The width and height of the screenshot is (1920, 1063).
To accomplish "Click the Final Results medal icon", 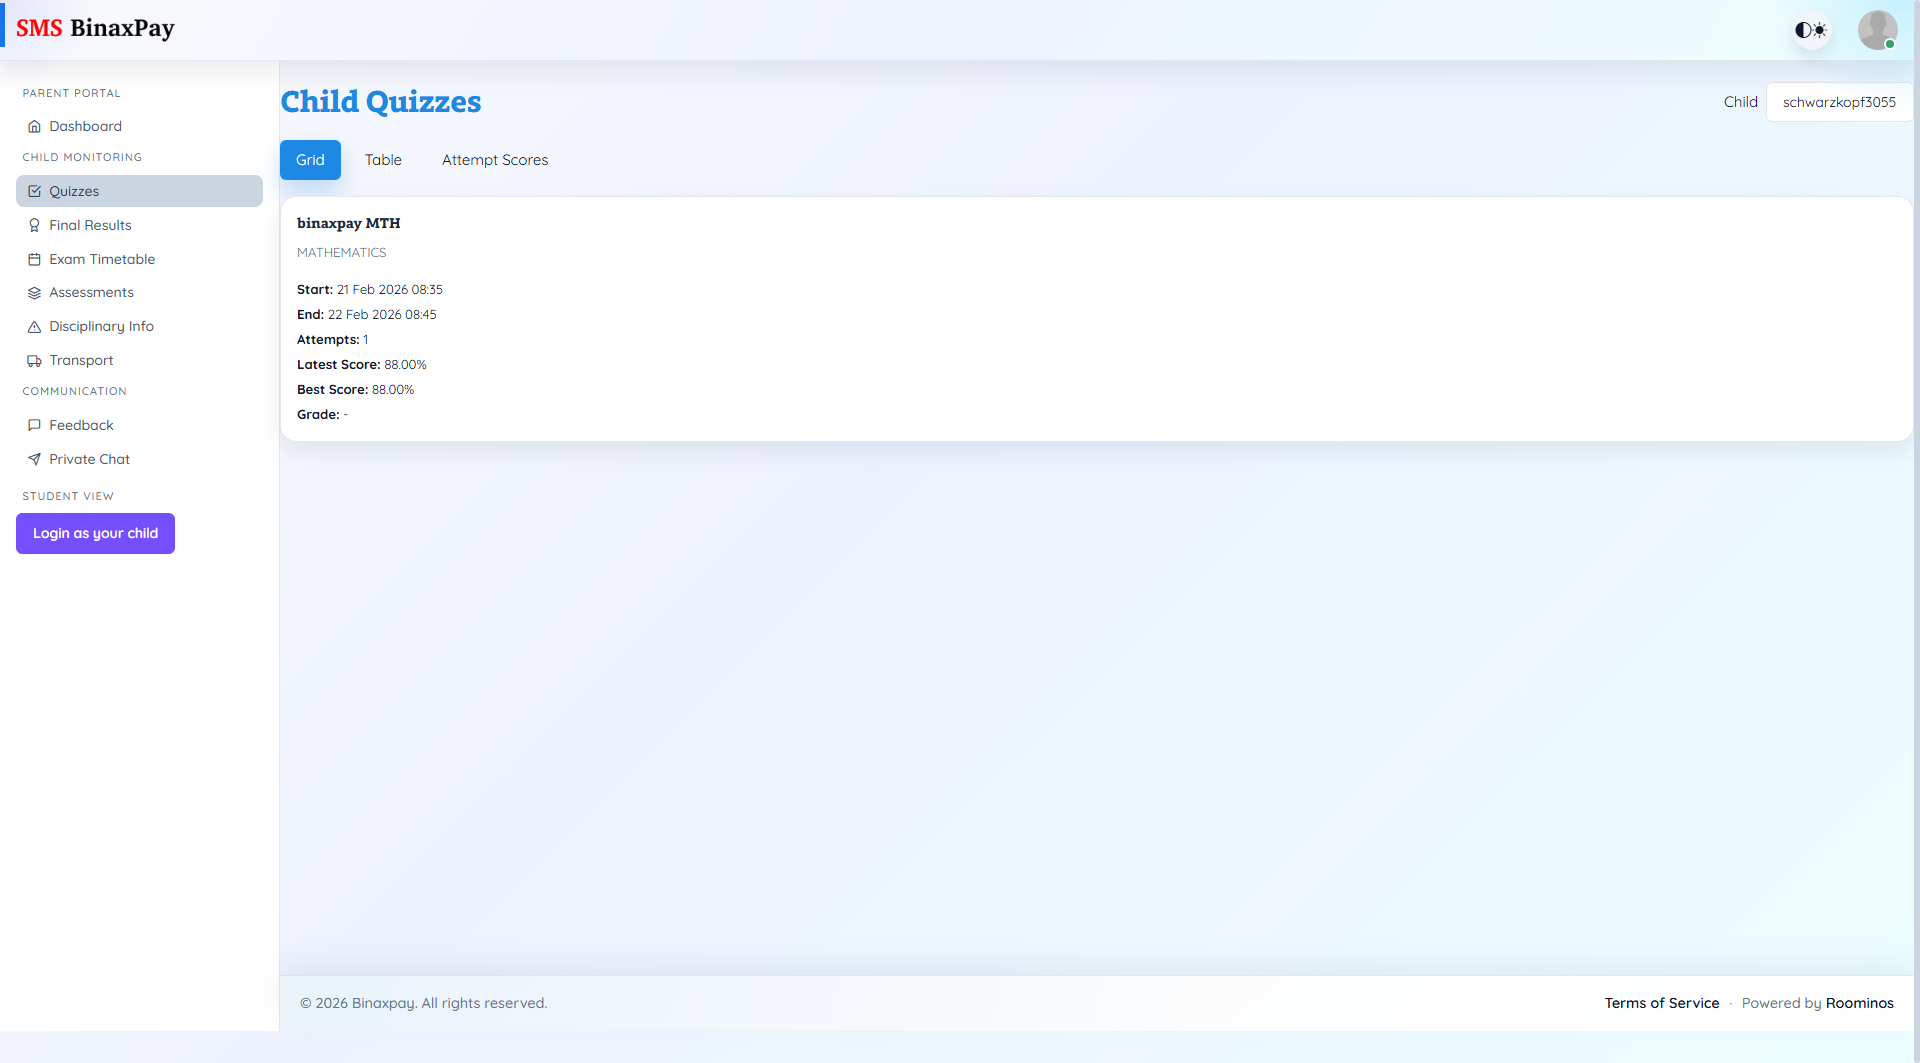I will coord(35,225).
